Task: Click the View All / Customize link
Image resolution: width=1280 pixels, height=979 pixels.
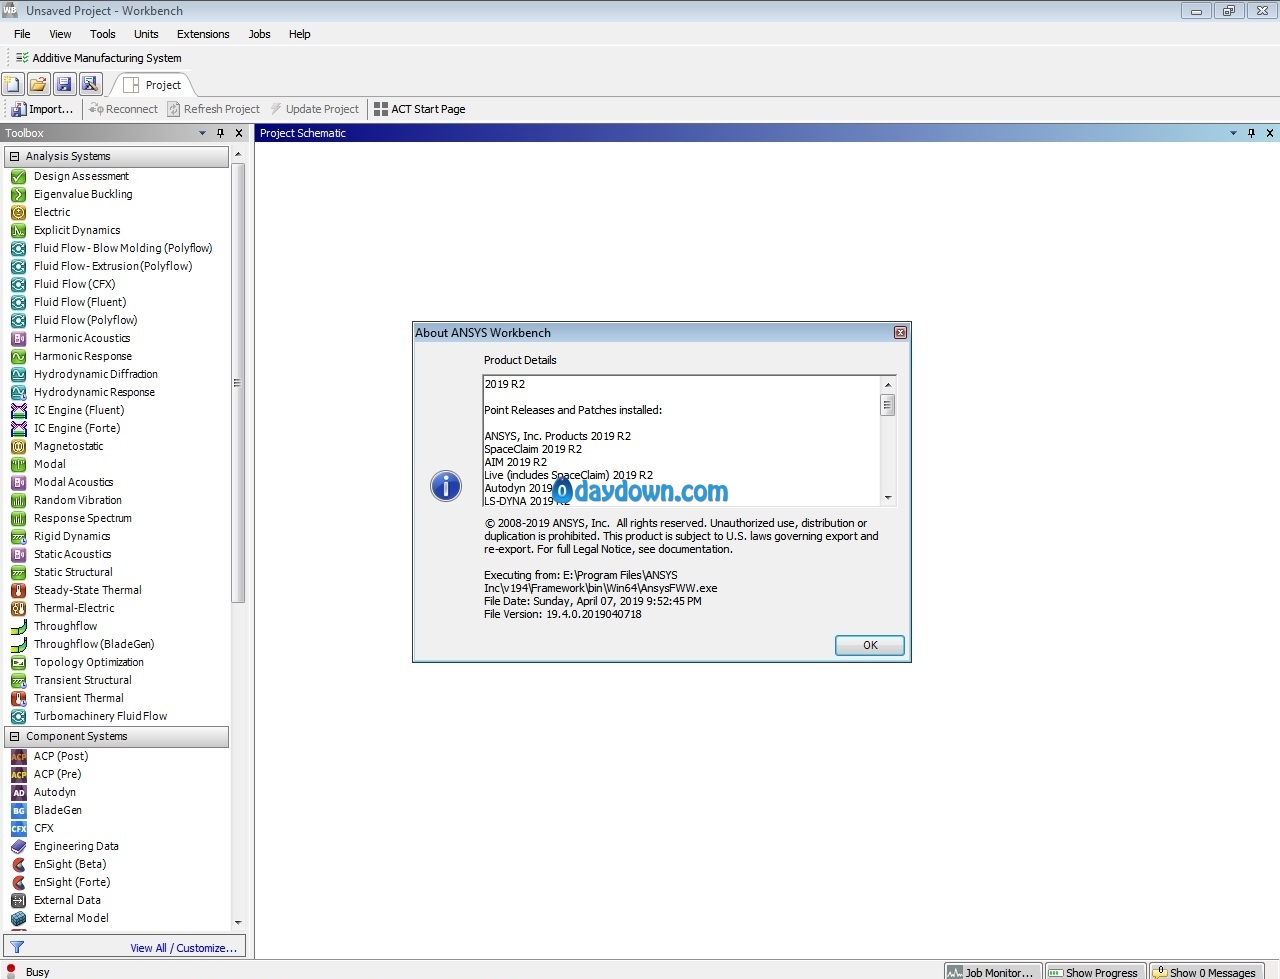Action: point(183,948)
